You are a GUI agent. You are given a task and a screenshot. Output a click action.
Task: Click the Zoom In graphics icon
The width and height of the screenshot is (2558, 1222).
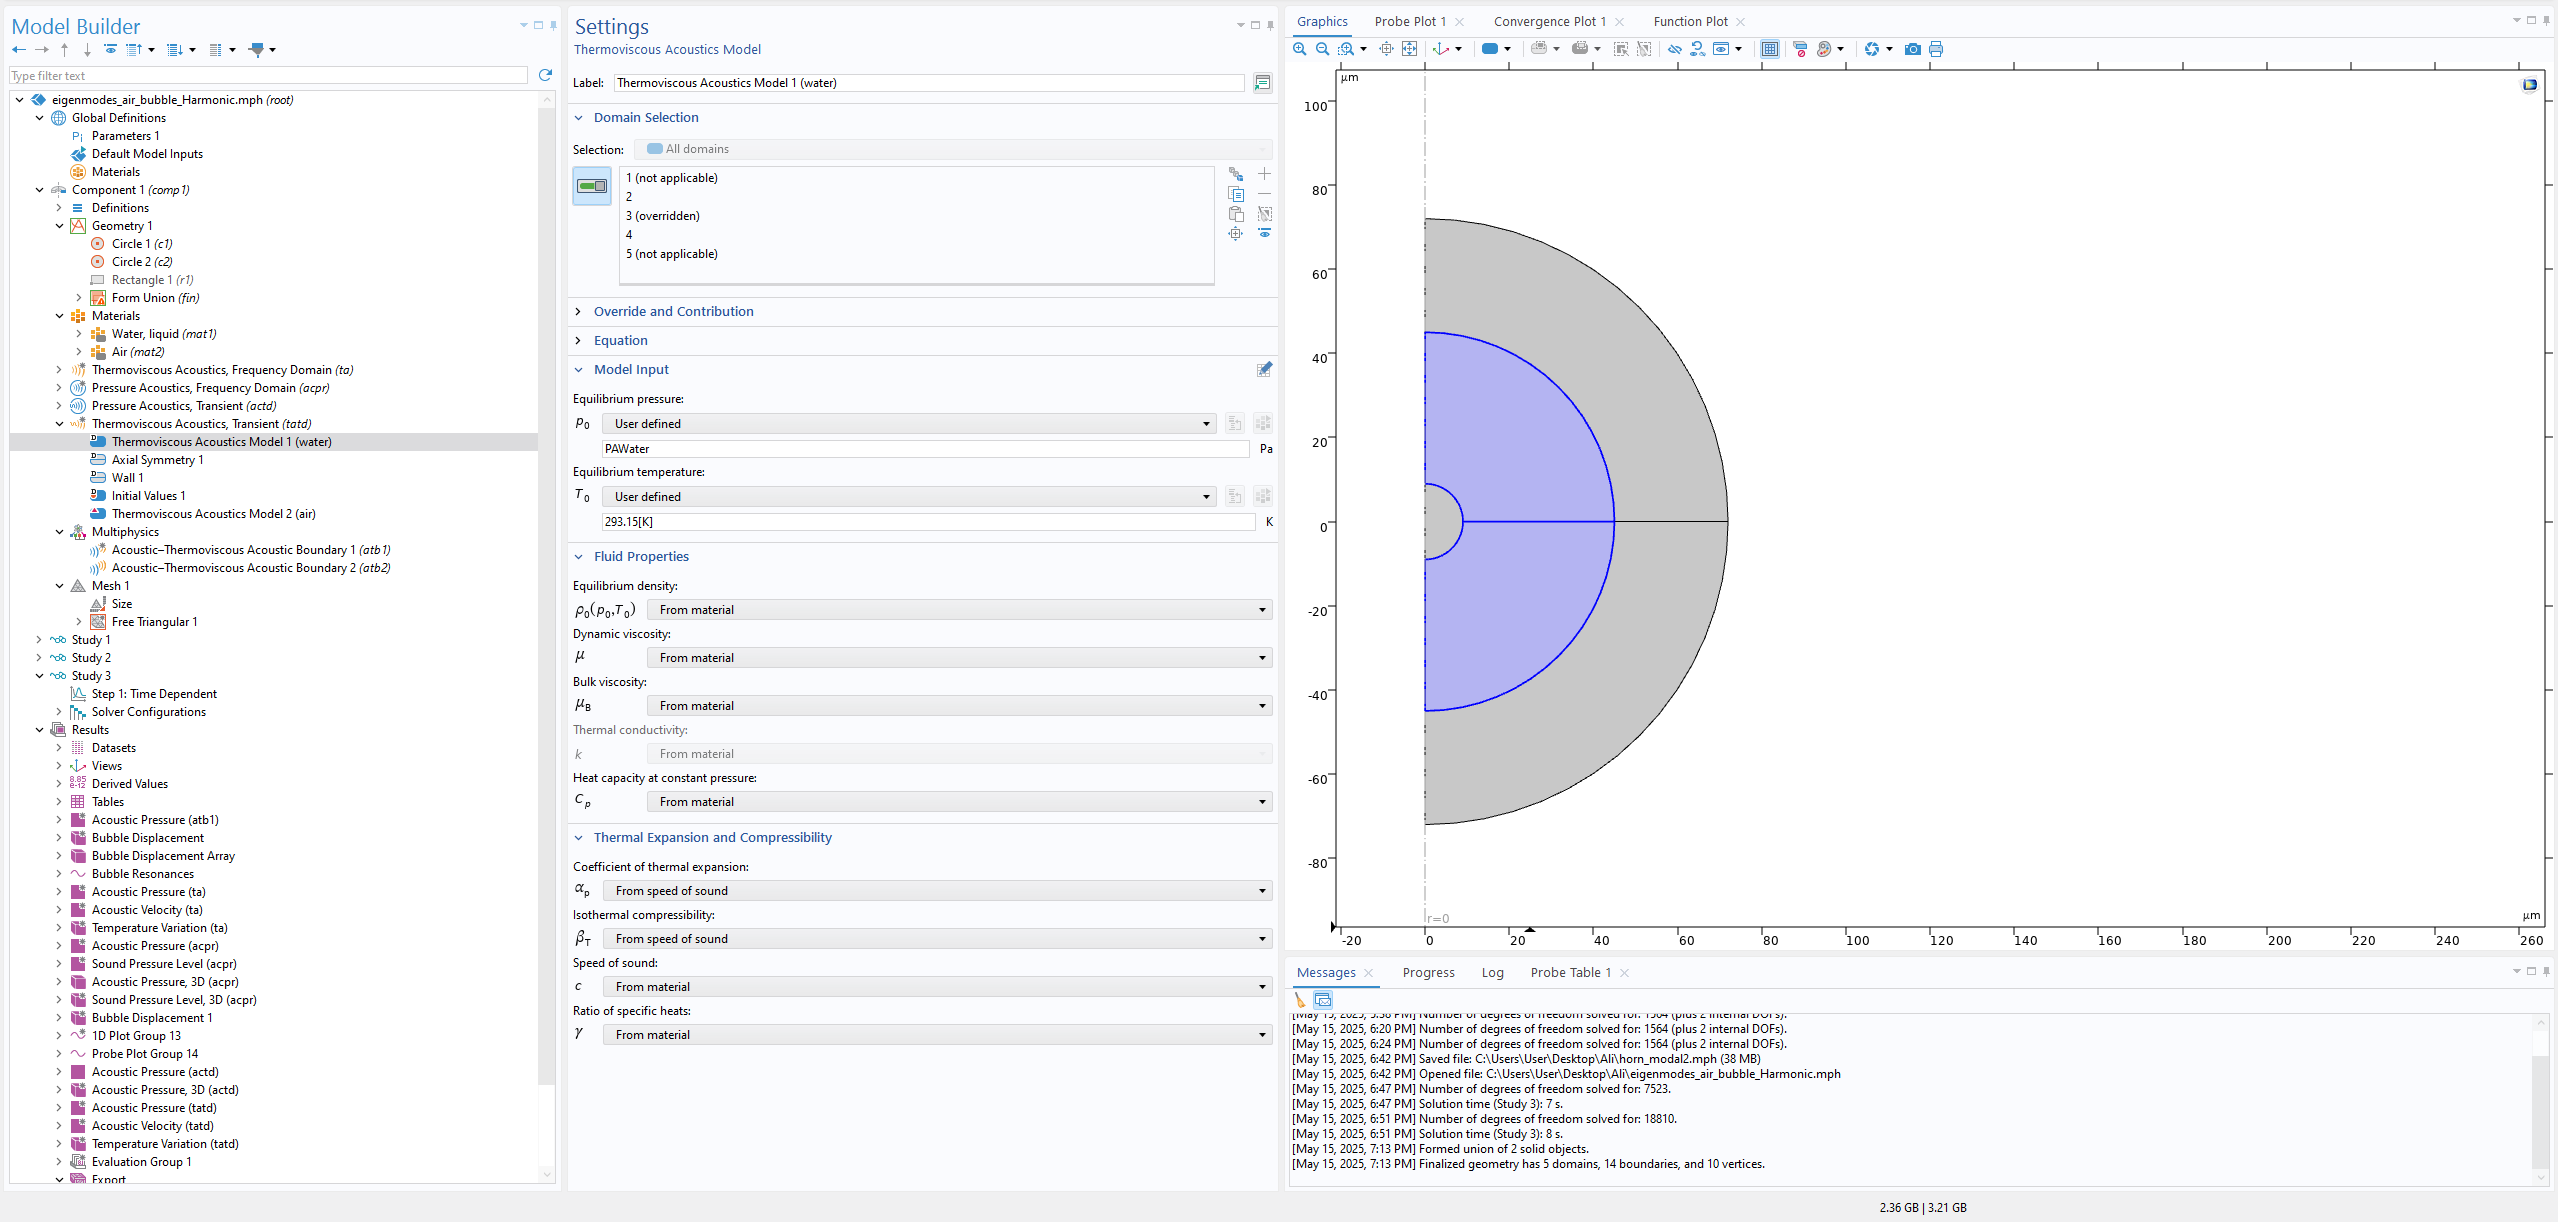[x=1299, y=49]
